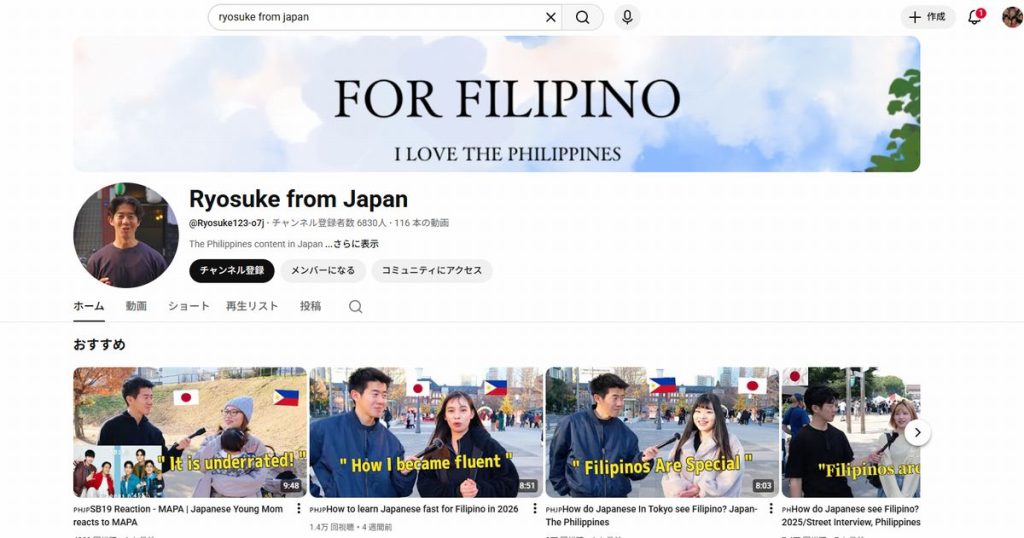Viewport: 1024px width, 538px height.
Task: Subscribe with the チャンネル登録 button
Action: click(231, 270)
